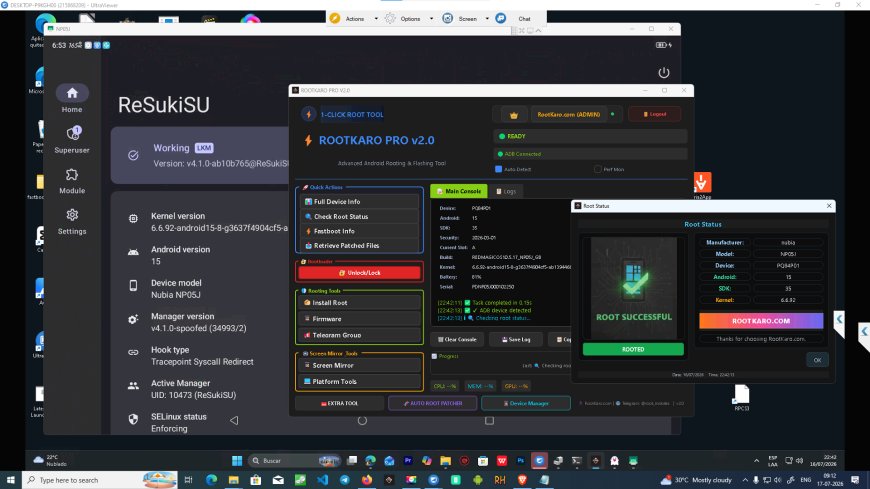This screenshot has height=489, width=870.
Task: Click local 'Type here to search' box
Action: (100, 480)
